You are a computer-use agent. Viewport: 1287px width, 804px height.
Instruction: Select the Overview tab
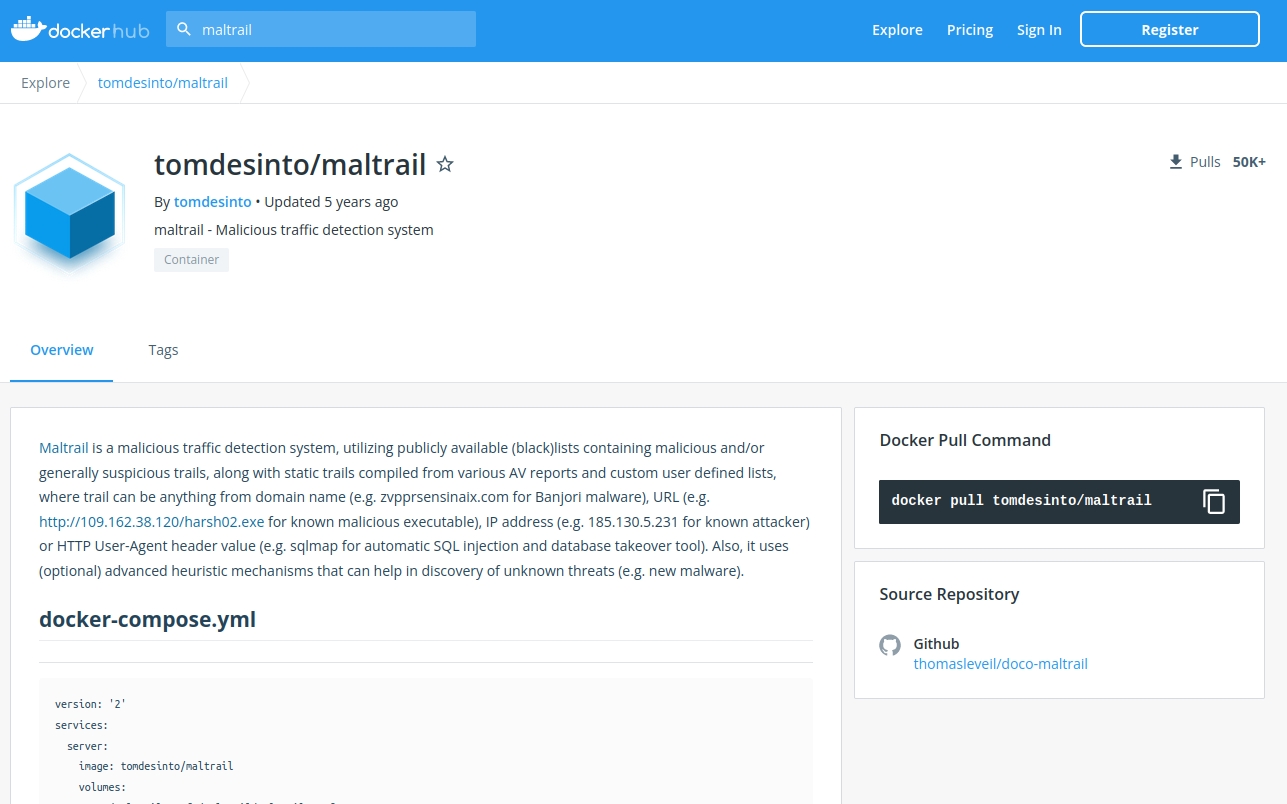click(62, 350)
